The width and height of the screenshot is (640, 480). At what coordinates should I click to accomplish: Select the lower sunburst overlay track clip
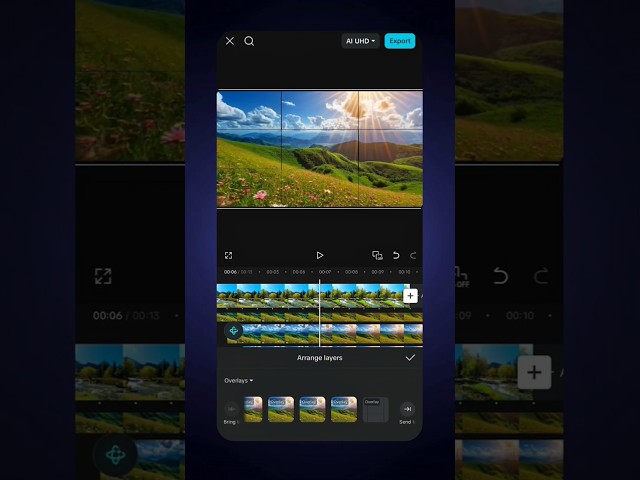[324, 334]
